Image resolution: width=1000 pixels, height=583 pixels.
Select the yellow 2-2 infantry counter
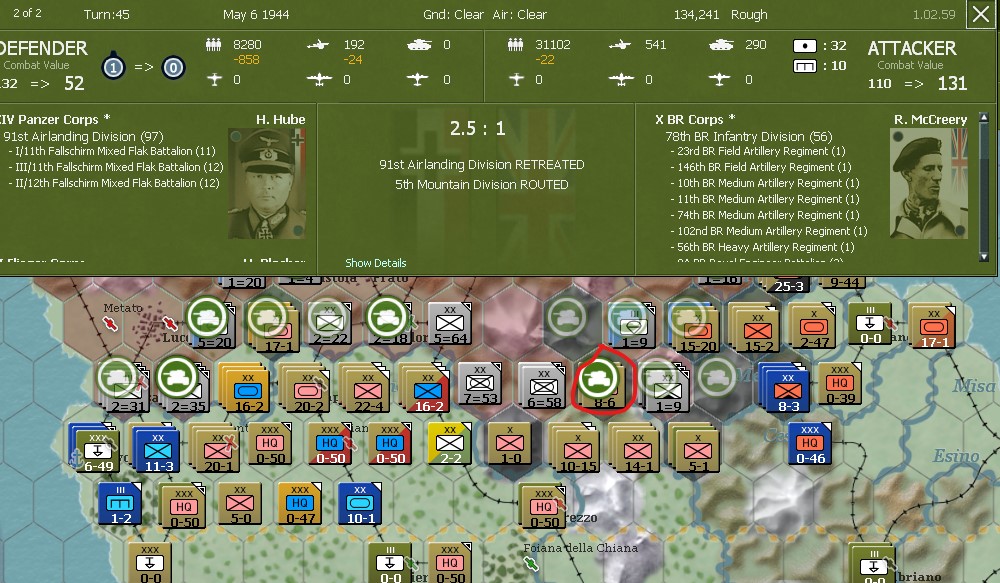coord(450,443)
